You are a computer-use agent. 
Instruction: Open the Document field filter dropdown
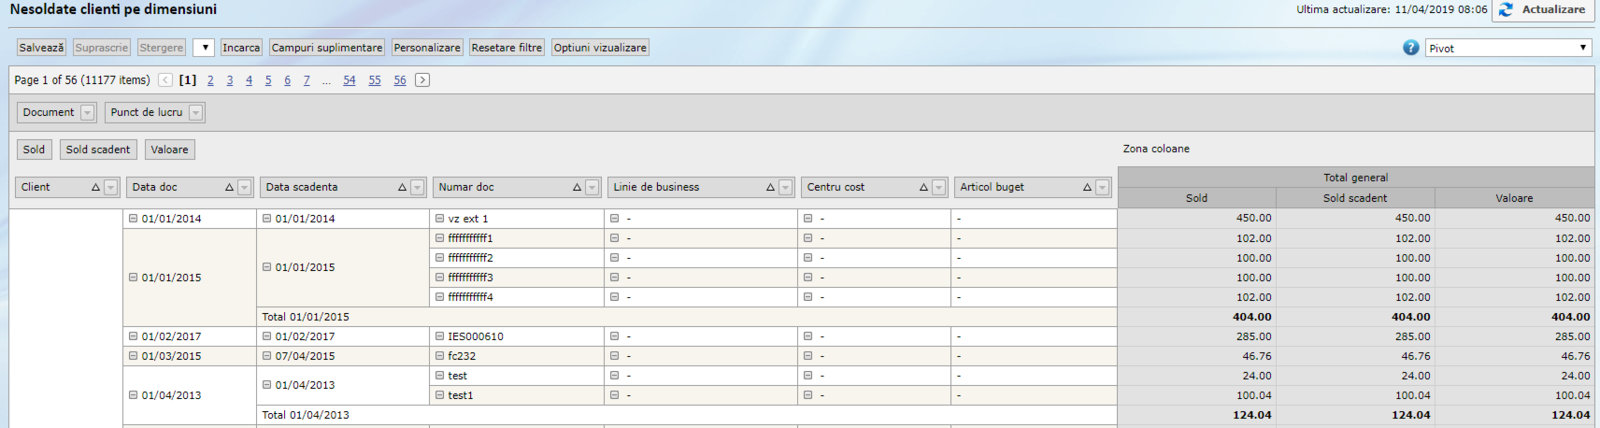pyautogui.click(x=88, y=113)
